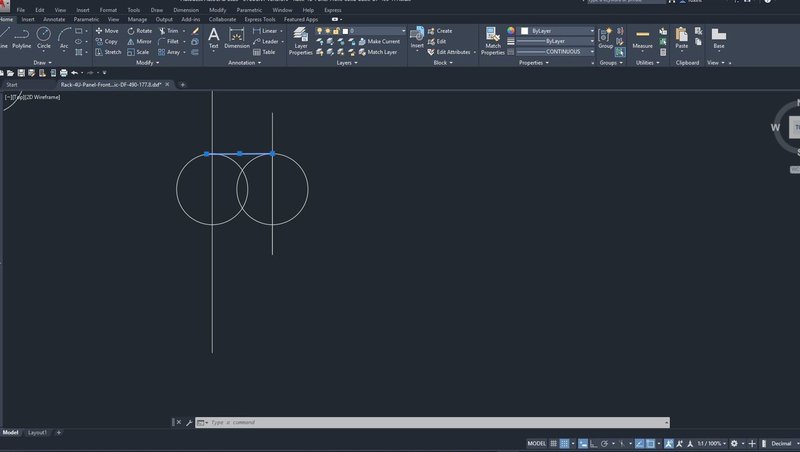Click the Leader button
The width and height of the screenshot is (800, 452).
[266, 41]
